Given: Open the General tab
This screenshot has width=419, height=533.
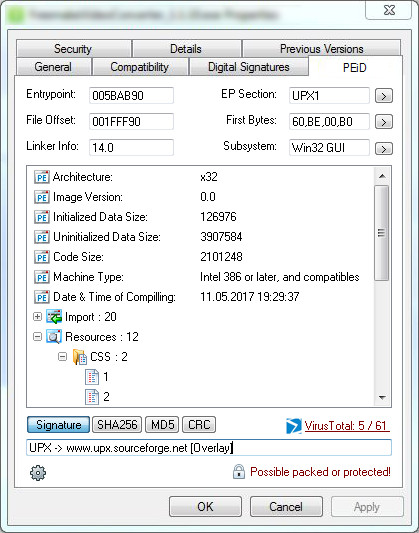Looking at the screenshot, I should pyautogui.click(x=53, y=67).
